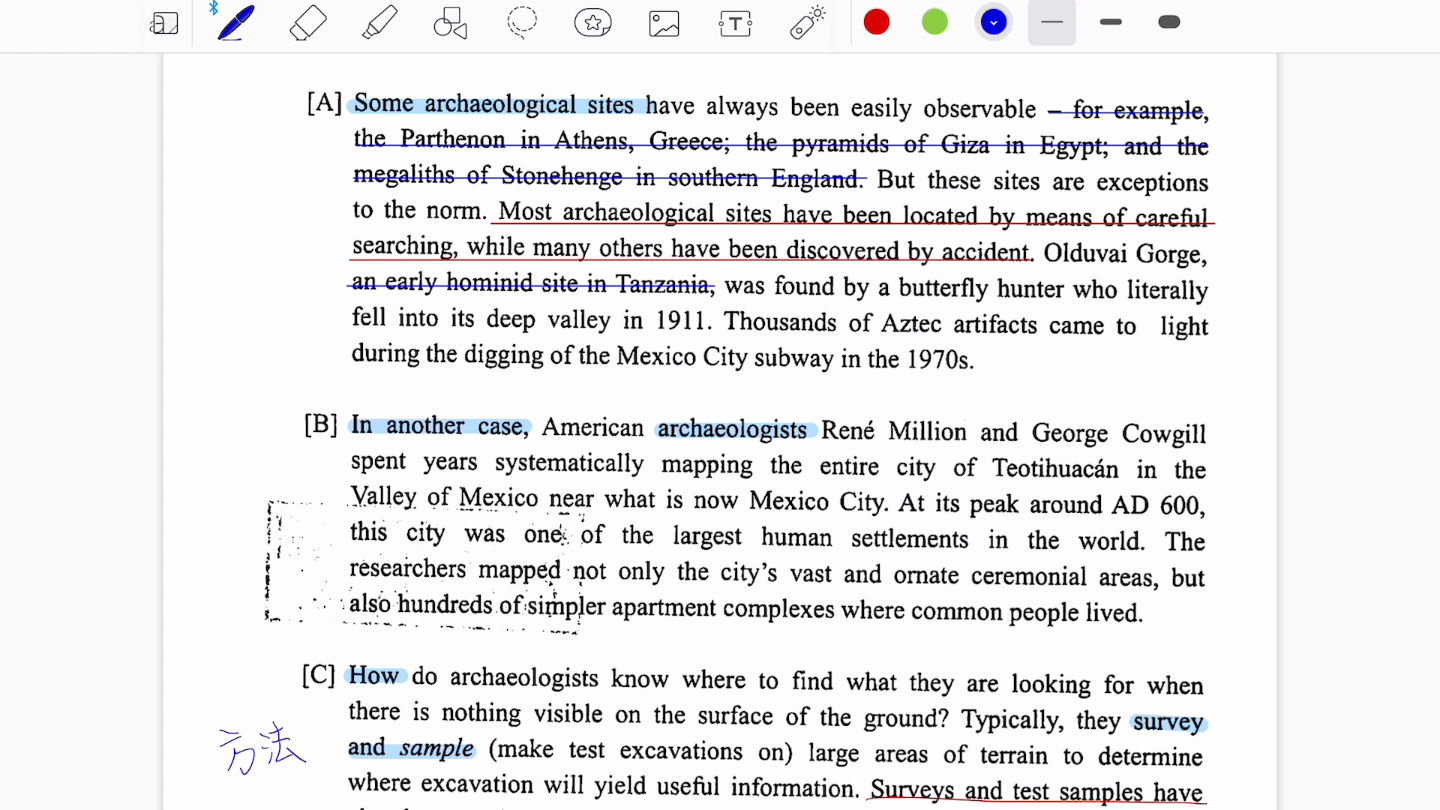Image resolution: width=1440 pixels, height=810 pixels.
Task: Open the Shapes tool
Action: pyautogui.click(x=451, y=22)
